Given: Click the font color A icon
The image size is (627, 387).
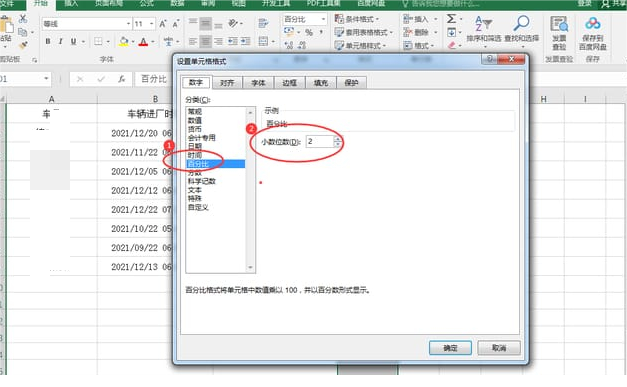Looking at the screenshot, I should pyautogui.click(x=144, y=41).
